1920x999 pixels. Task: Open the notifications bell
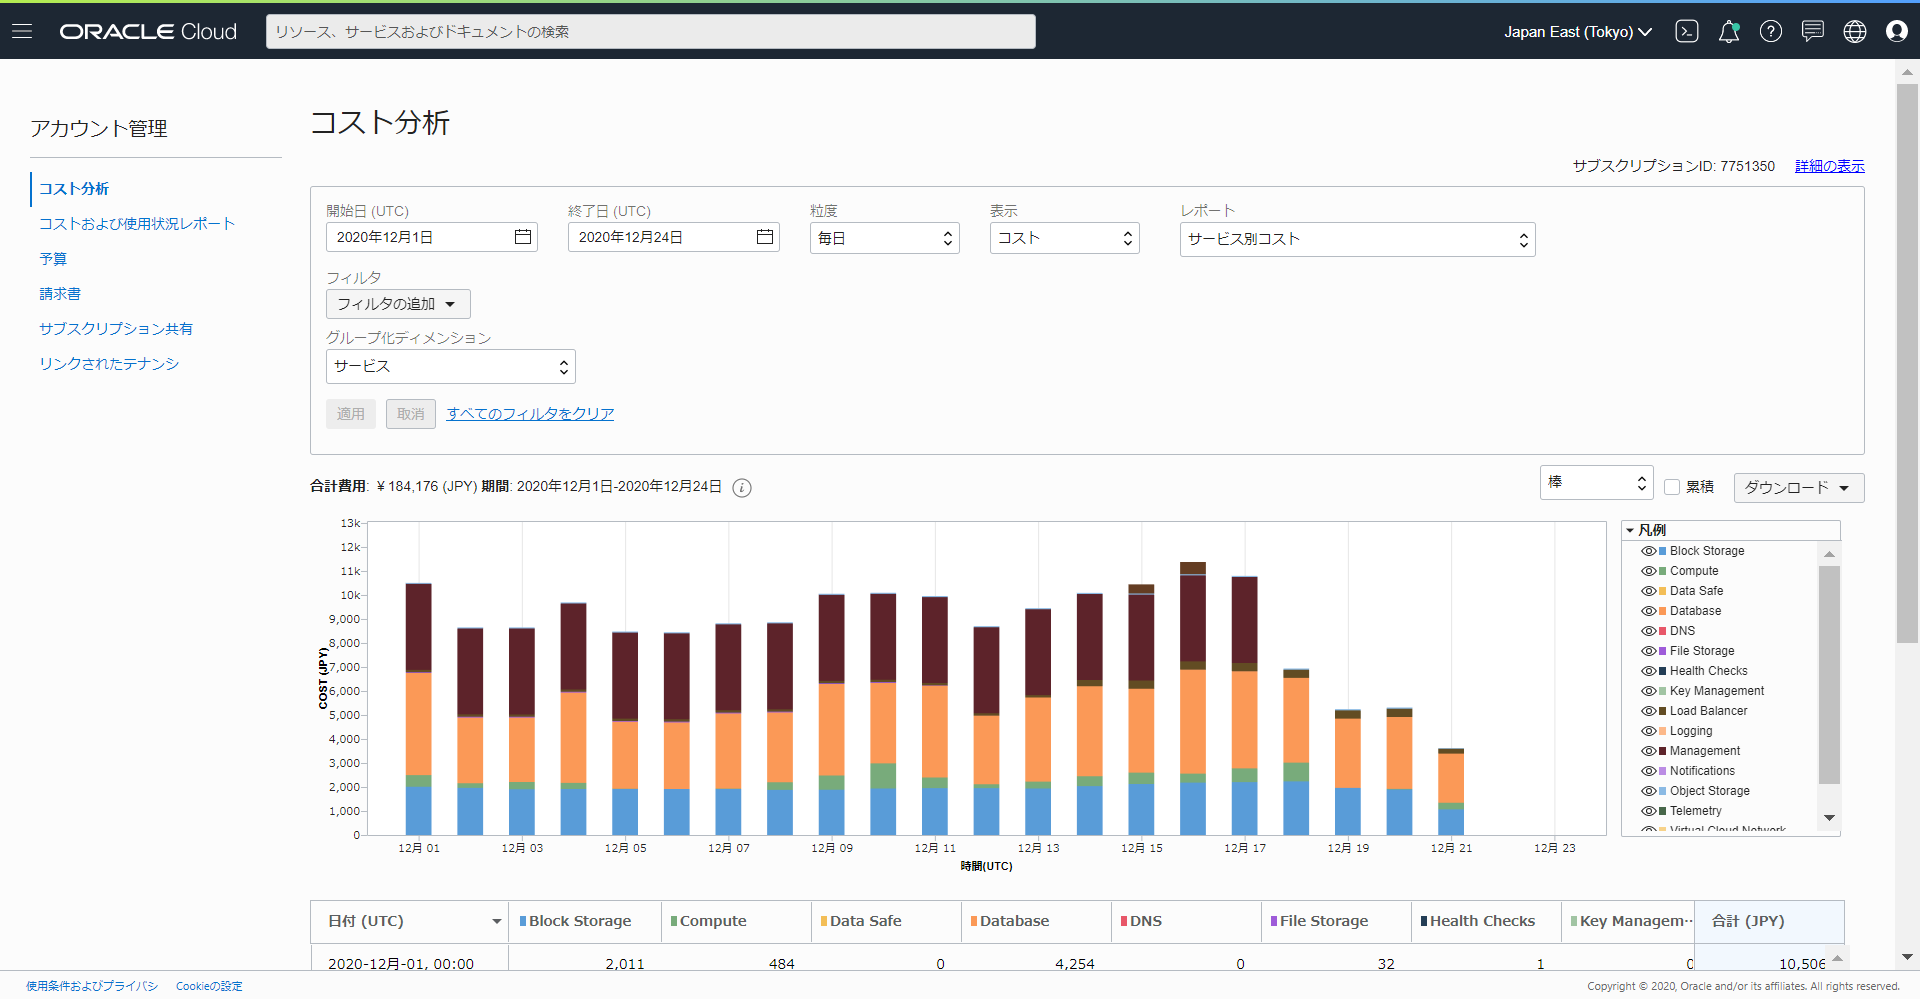[1728, 31]
